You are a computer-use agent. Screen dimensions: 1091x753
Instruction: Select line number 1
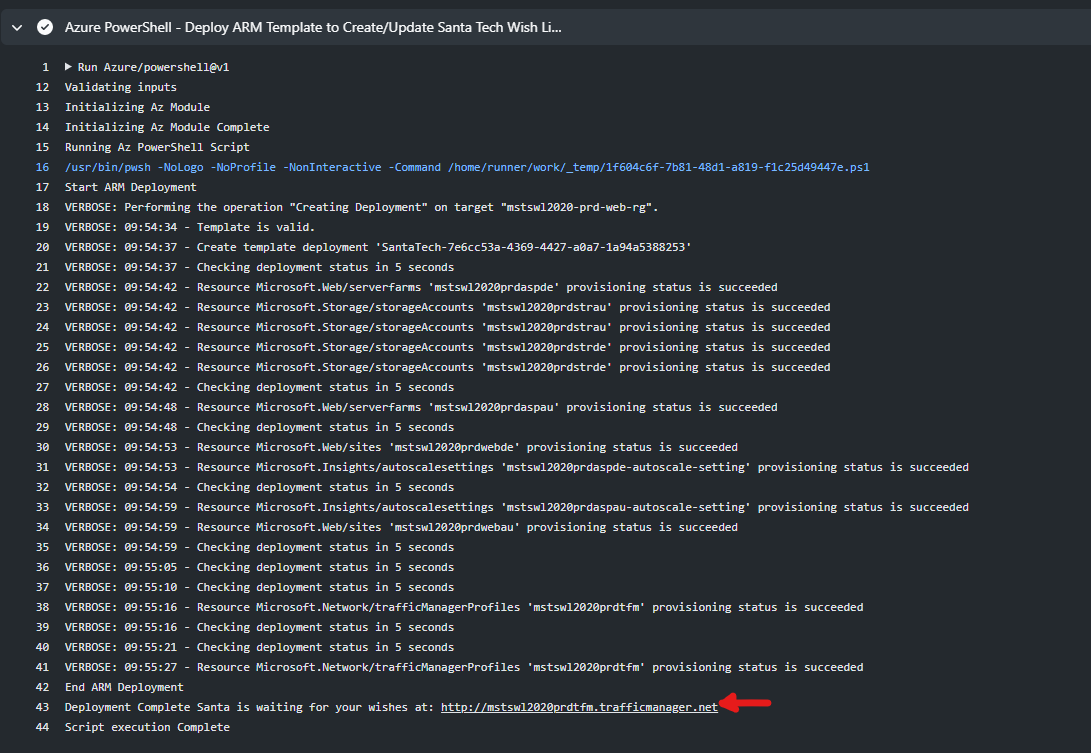pyautogui.click(x=46, y=68)
